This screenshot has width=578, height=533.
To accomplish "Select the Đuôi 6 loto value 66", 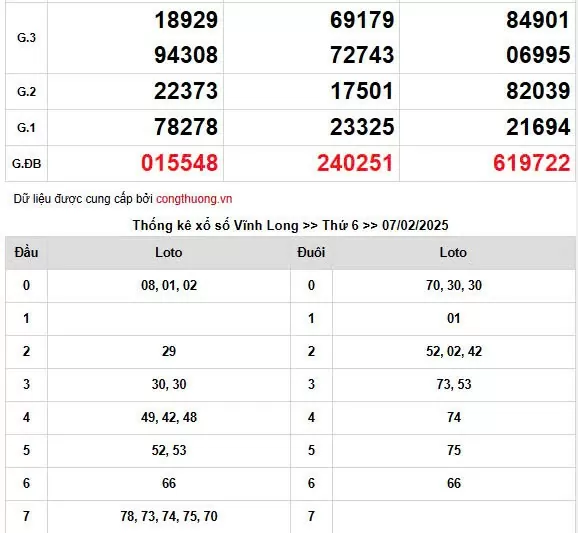I will pyautogui.click(x=454, y=483).
